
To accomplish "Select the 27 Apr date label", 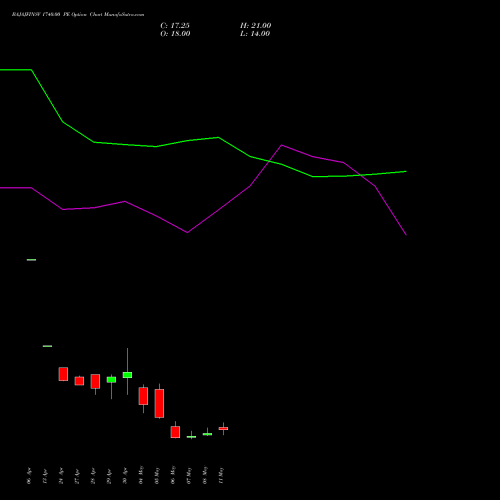I will pyautogui.click(x=77, y=476).
